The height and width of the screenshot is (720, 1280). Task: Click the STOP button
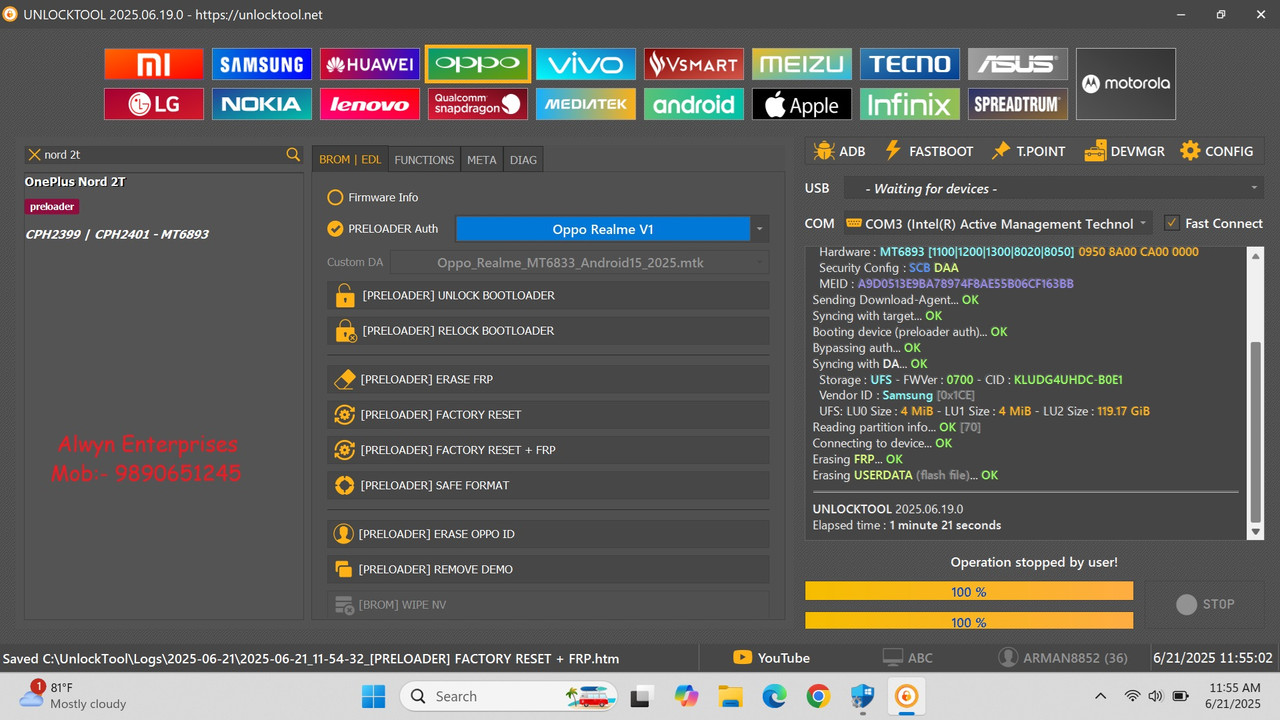pyautogui.click(x=1205, y=604)
